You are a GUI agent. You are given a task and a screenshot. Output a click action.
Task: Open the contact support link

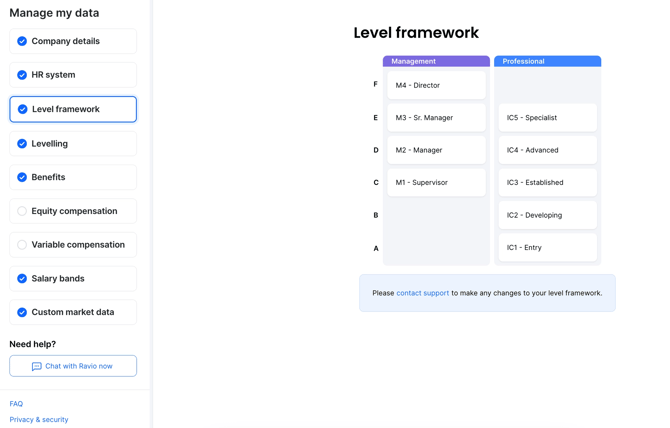click(423, 293)
